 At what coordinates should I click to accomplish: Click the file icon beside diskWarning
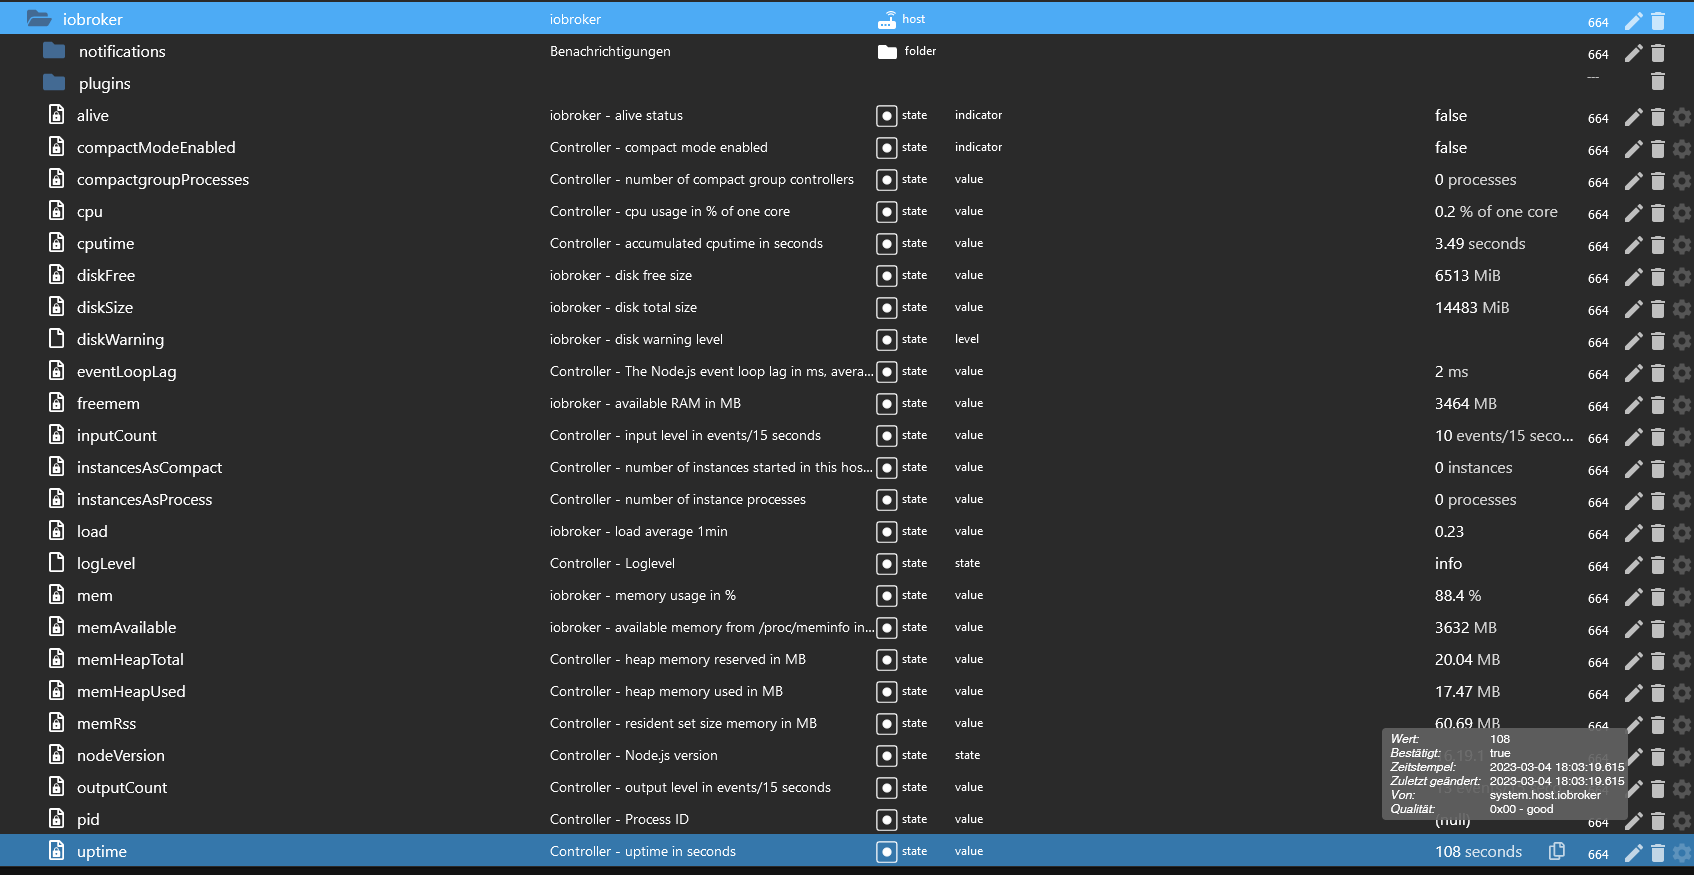57,338
